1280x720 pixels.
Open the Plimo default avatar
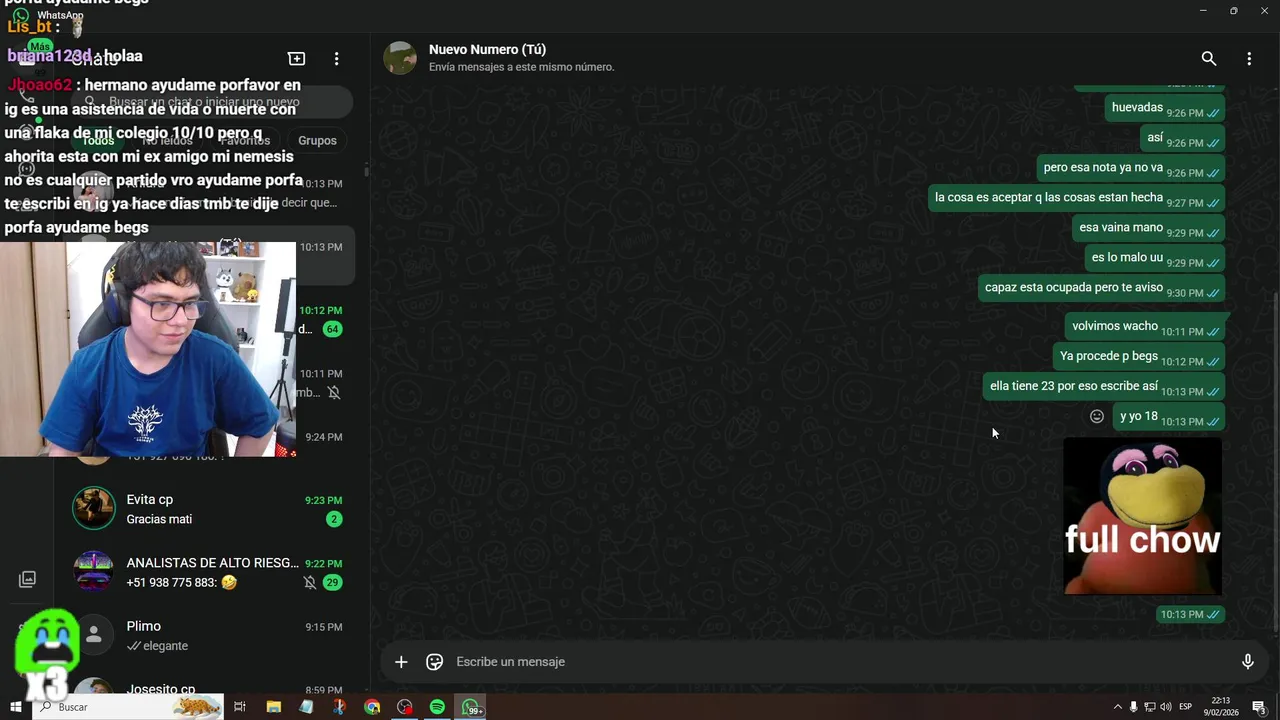(93, 635)
